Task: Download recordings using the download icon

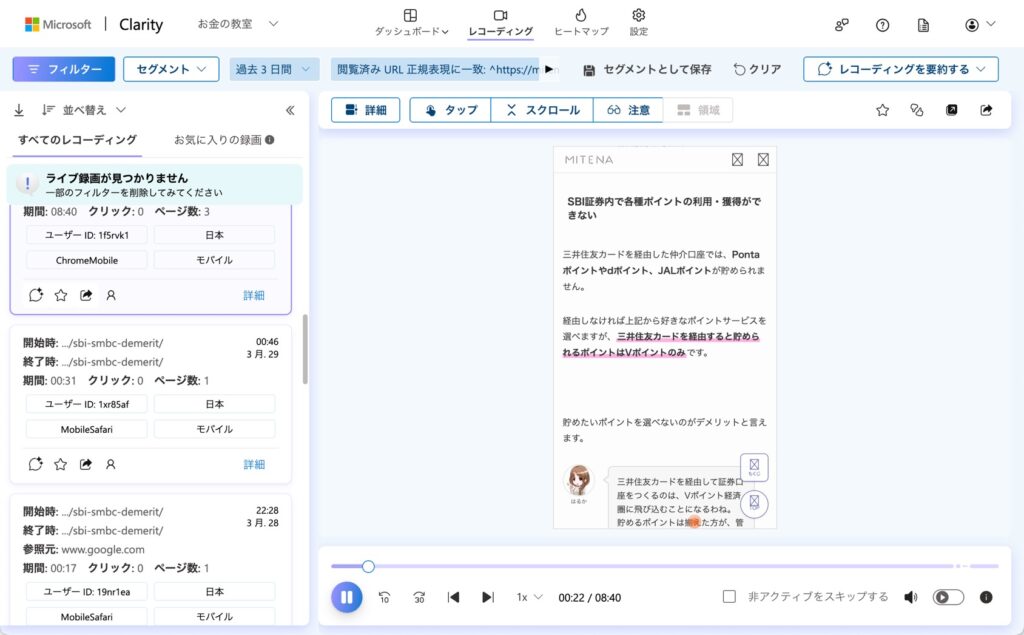Action: (x=19, y=110)
